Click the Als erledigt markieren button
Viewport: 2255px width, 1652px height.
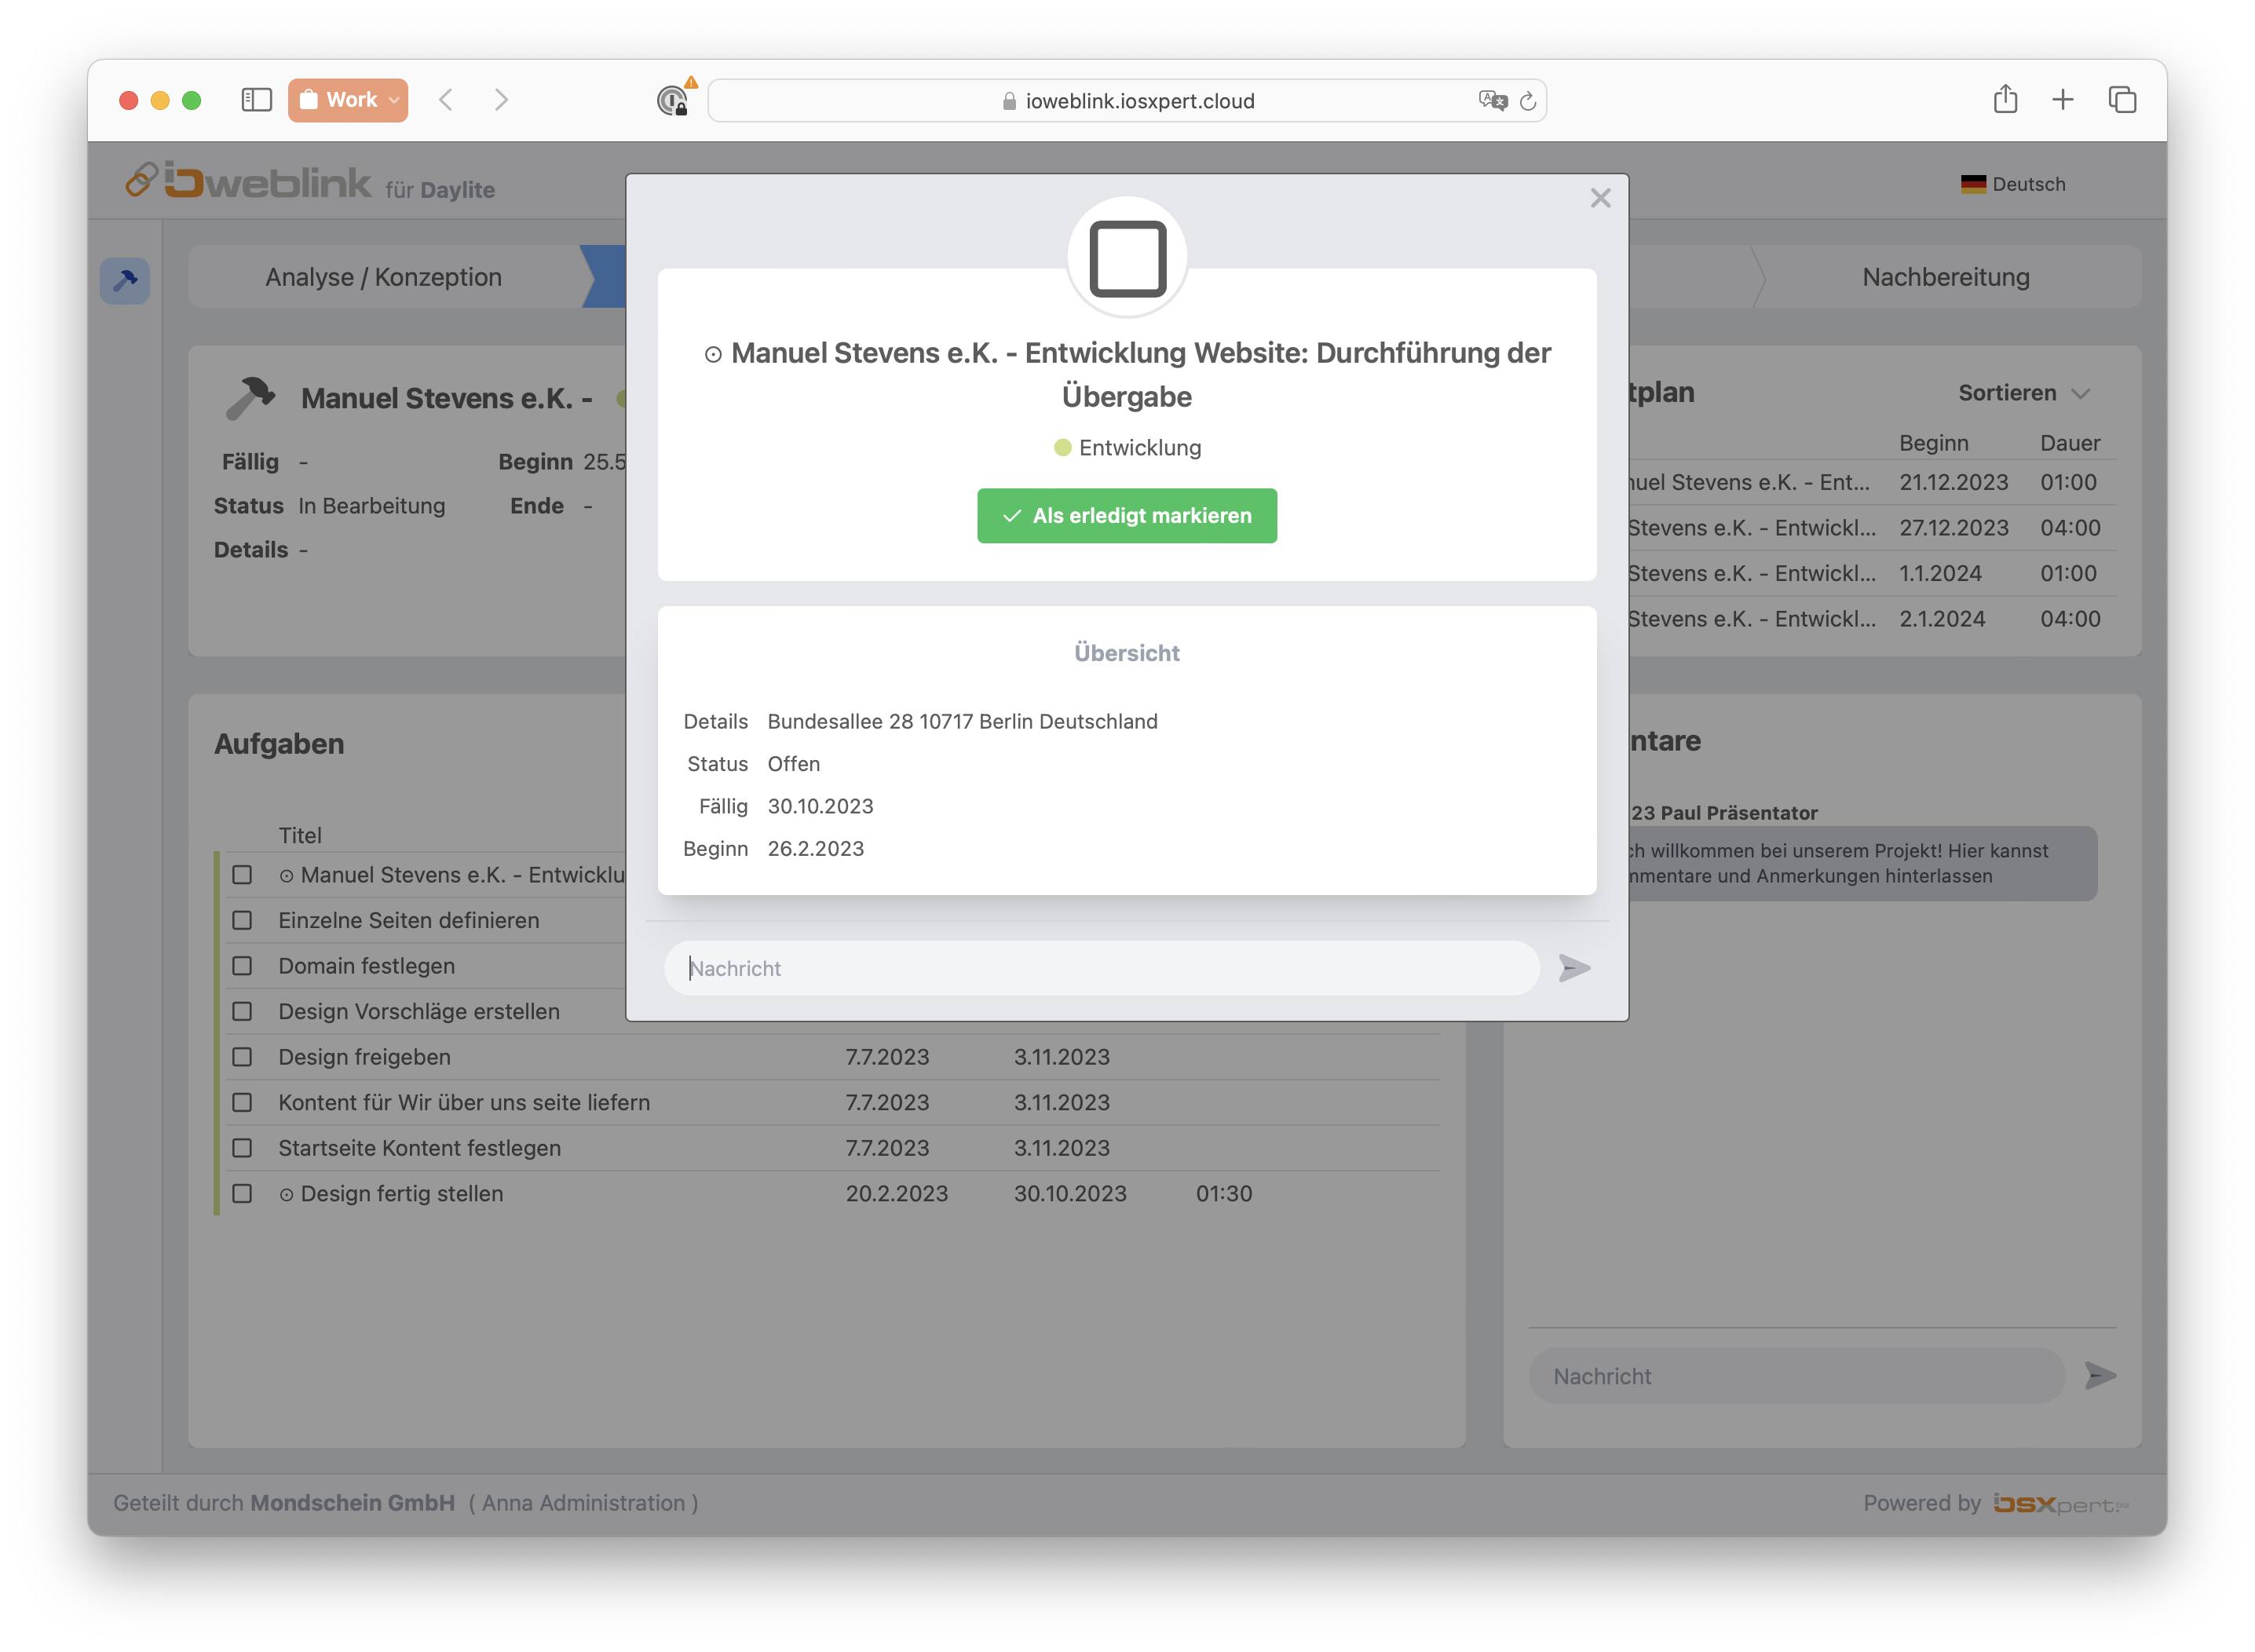[x=1127, y=515]
